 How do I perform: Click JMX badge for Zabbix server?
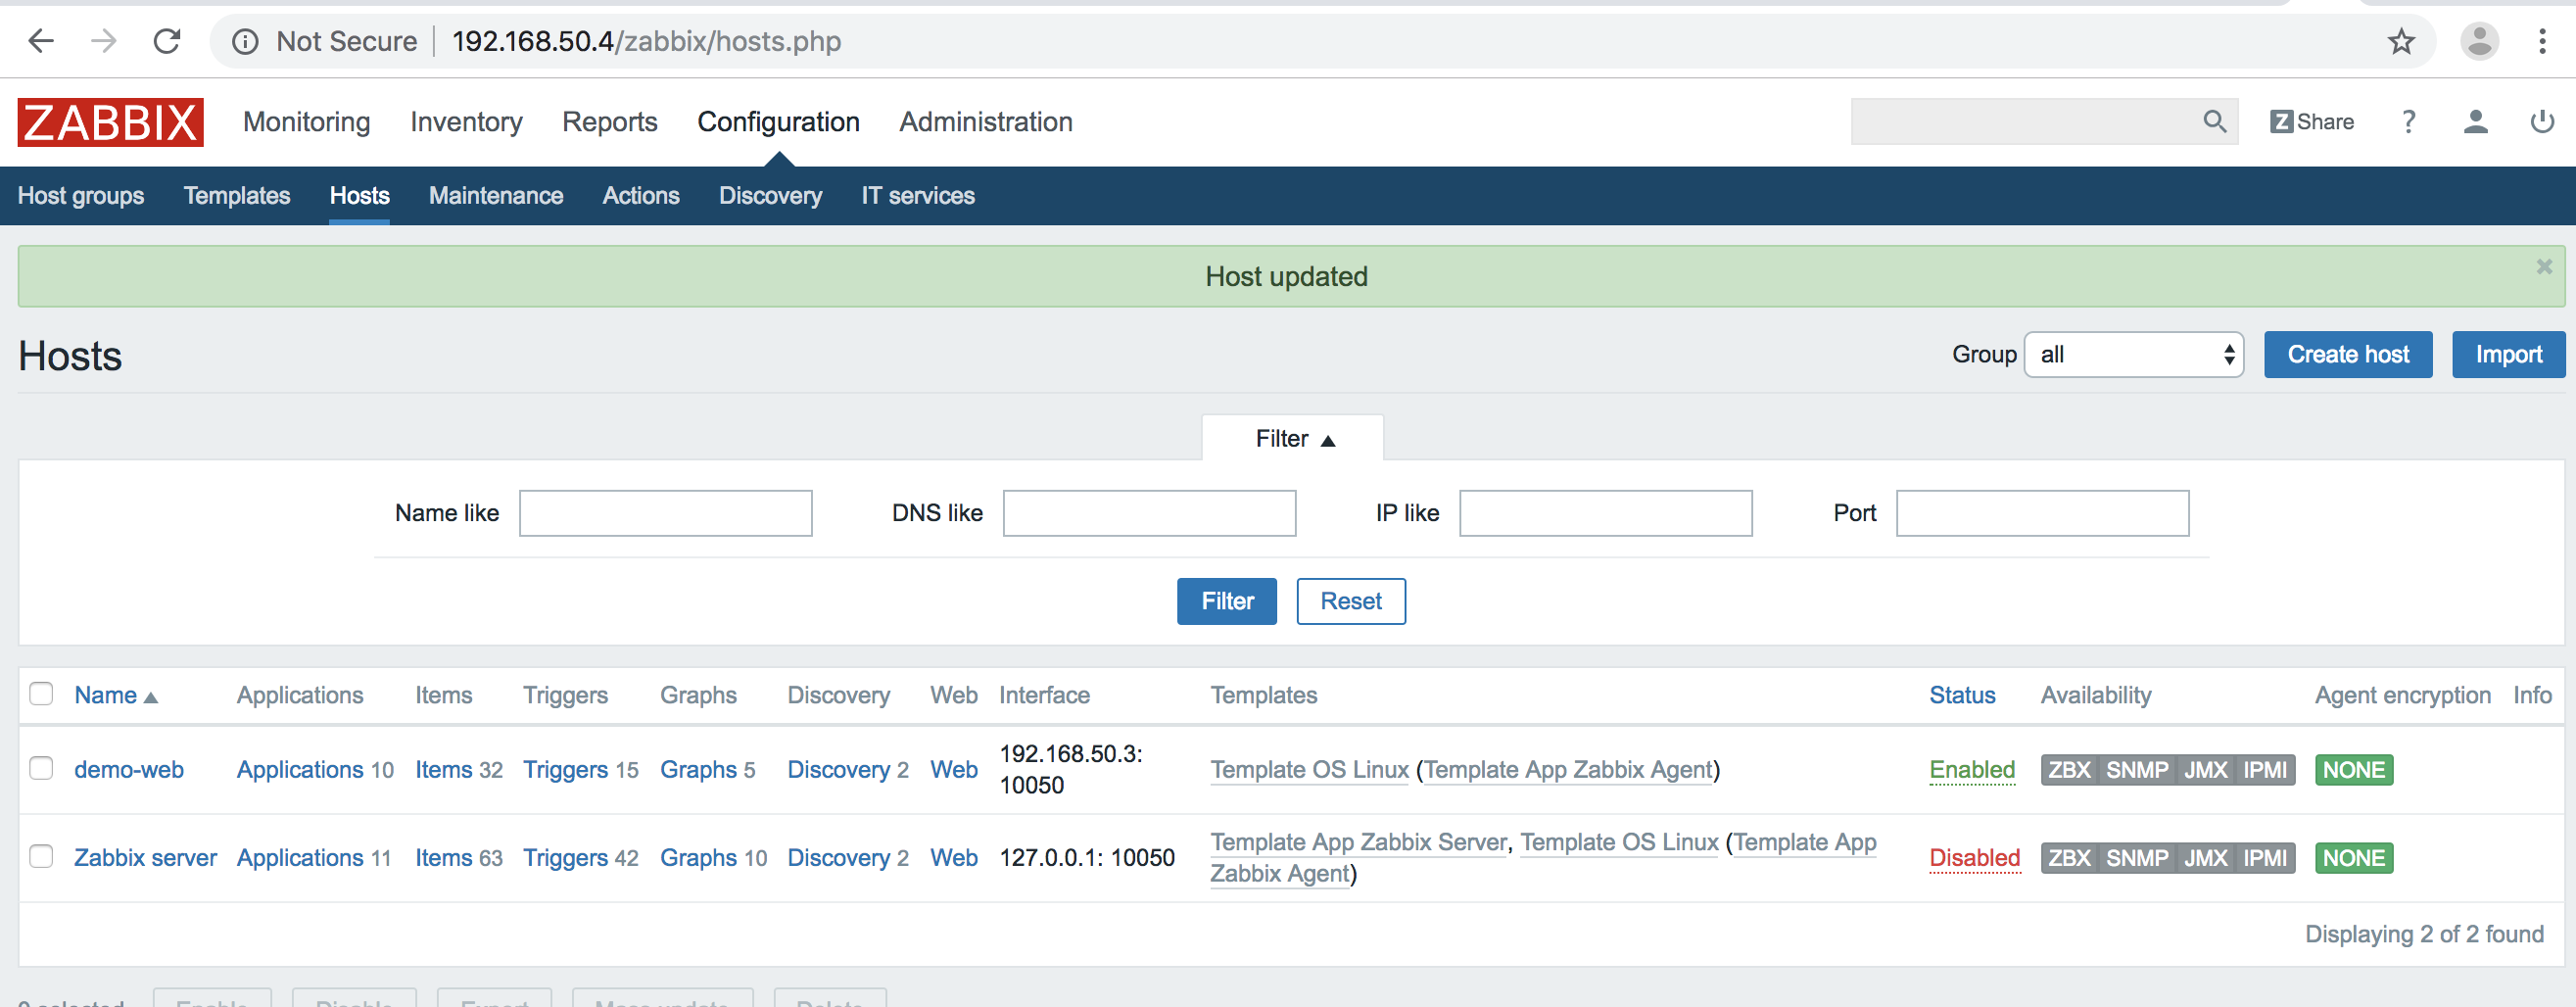click(2205, 858)
